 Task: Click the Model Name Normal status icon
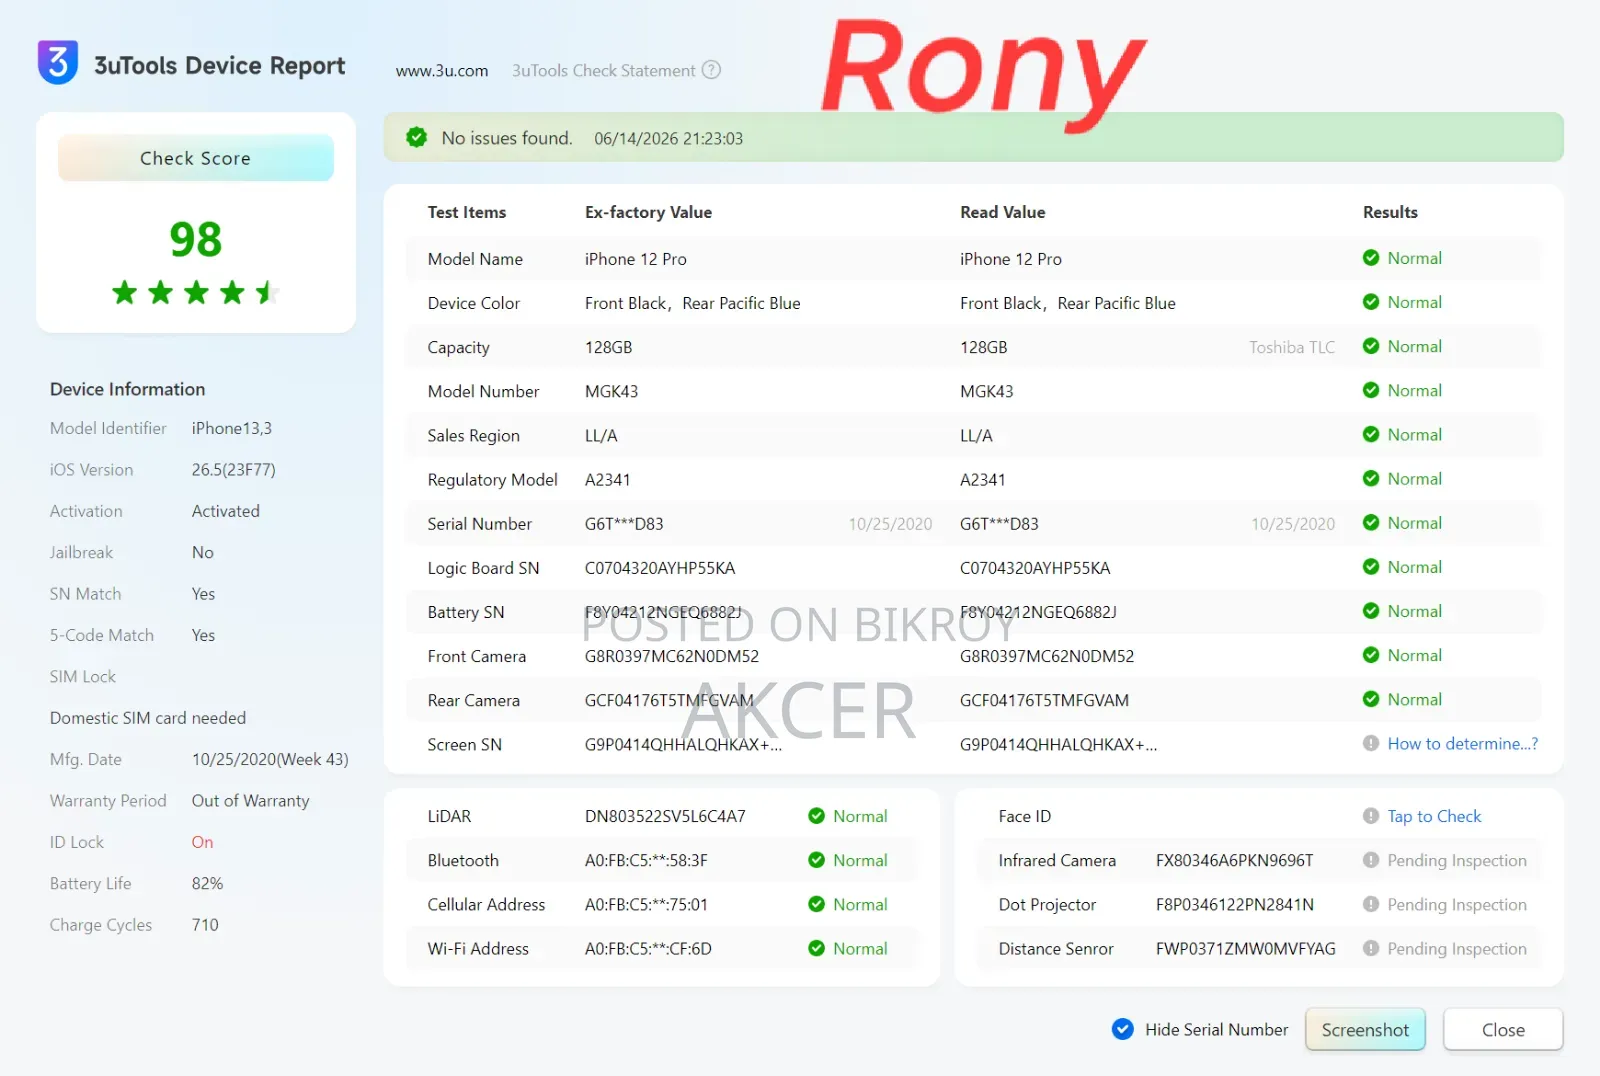click(x=1371, y=258)
